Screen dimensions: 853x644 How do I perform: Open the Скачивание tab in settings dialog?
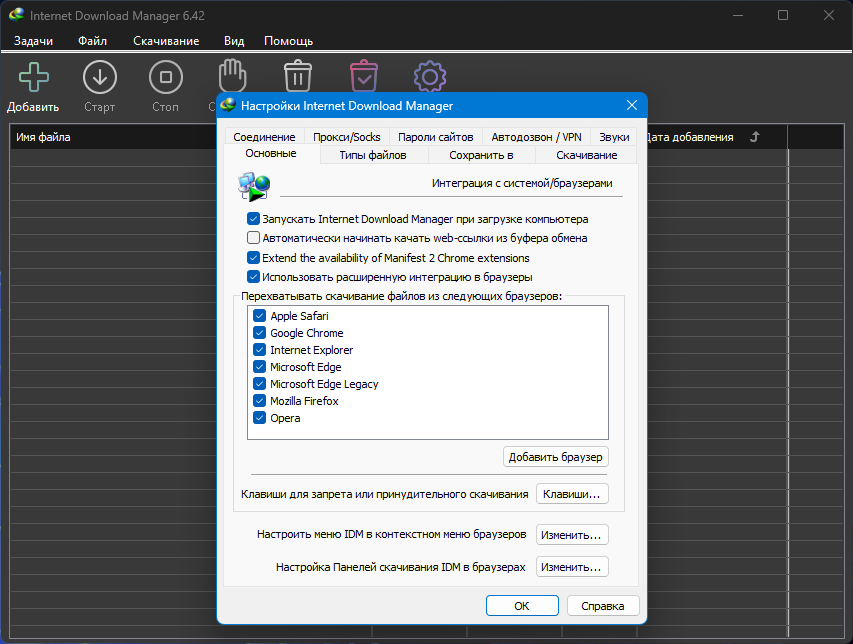click(586, 155)
